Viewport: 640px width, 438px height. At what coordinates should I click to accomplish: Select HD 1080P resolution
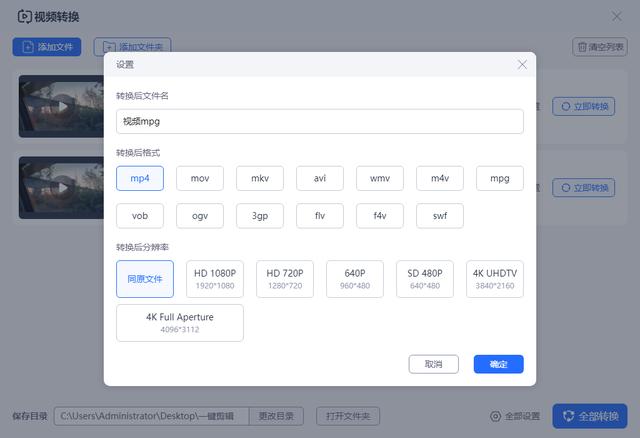[x=215, y=279]
